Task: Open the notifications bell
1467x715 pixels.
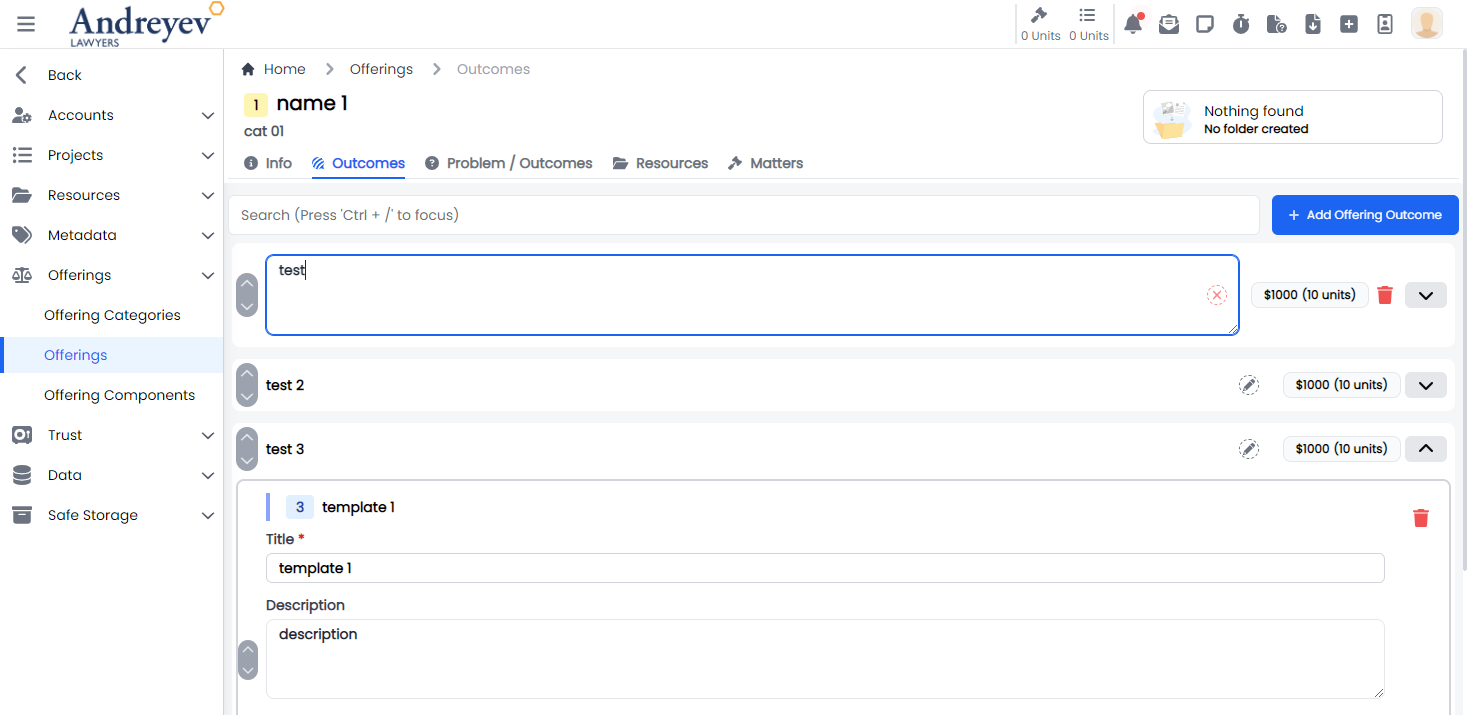Action: click(1132, 24)
